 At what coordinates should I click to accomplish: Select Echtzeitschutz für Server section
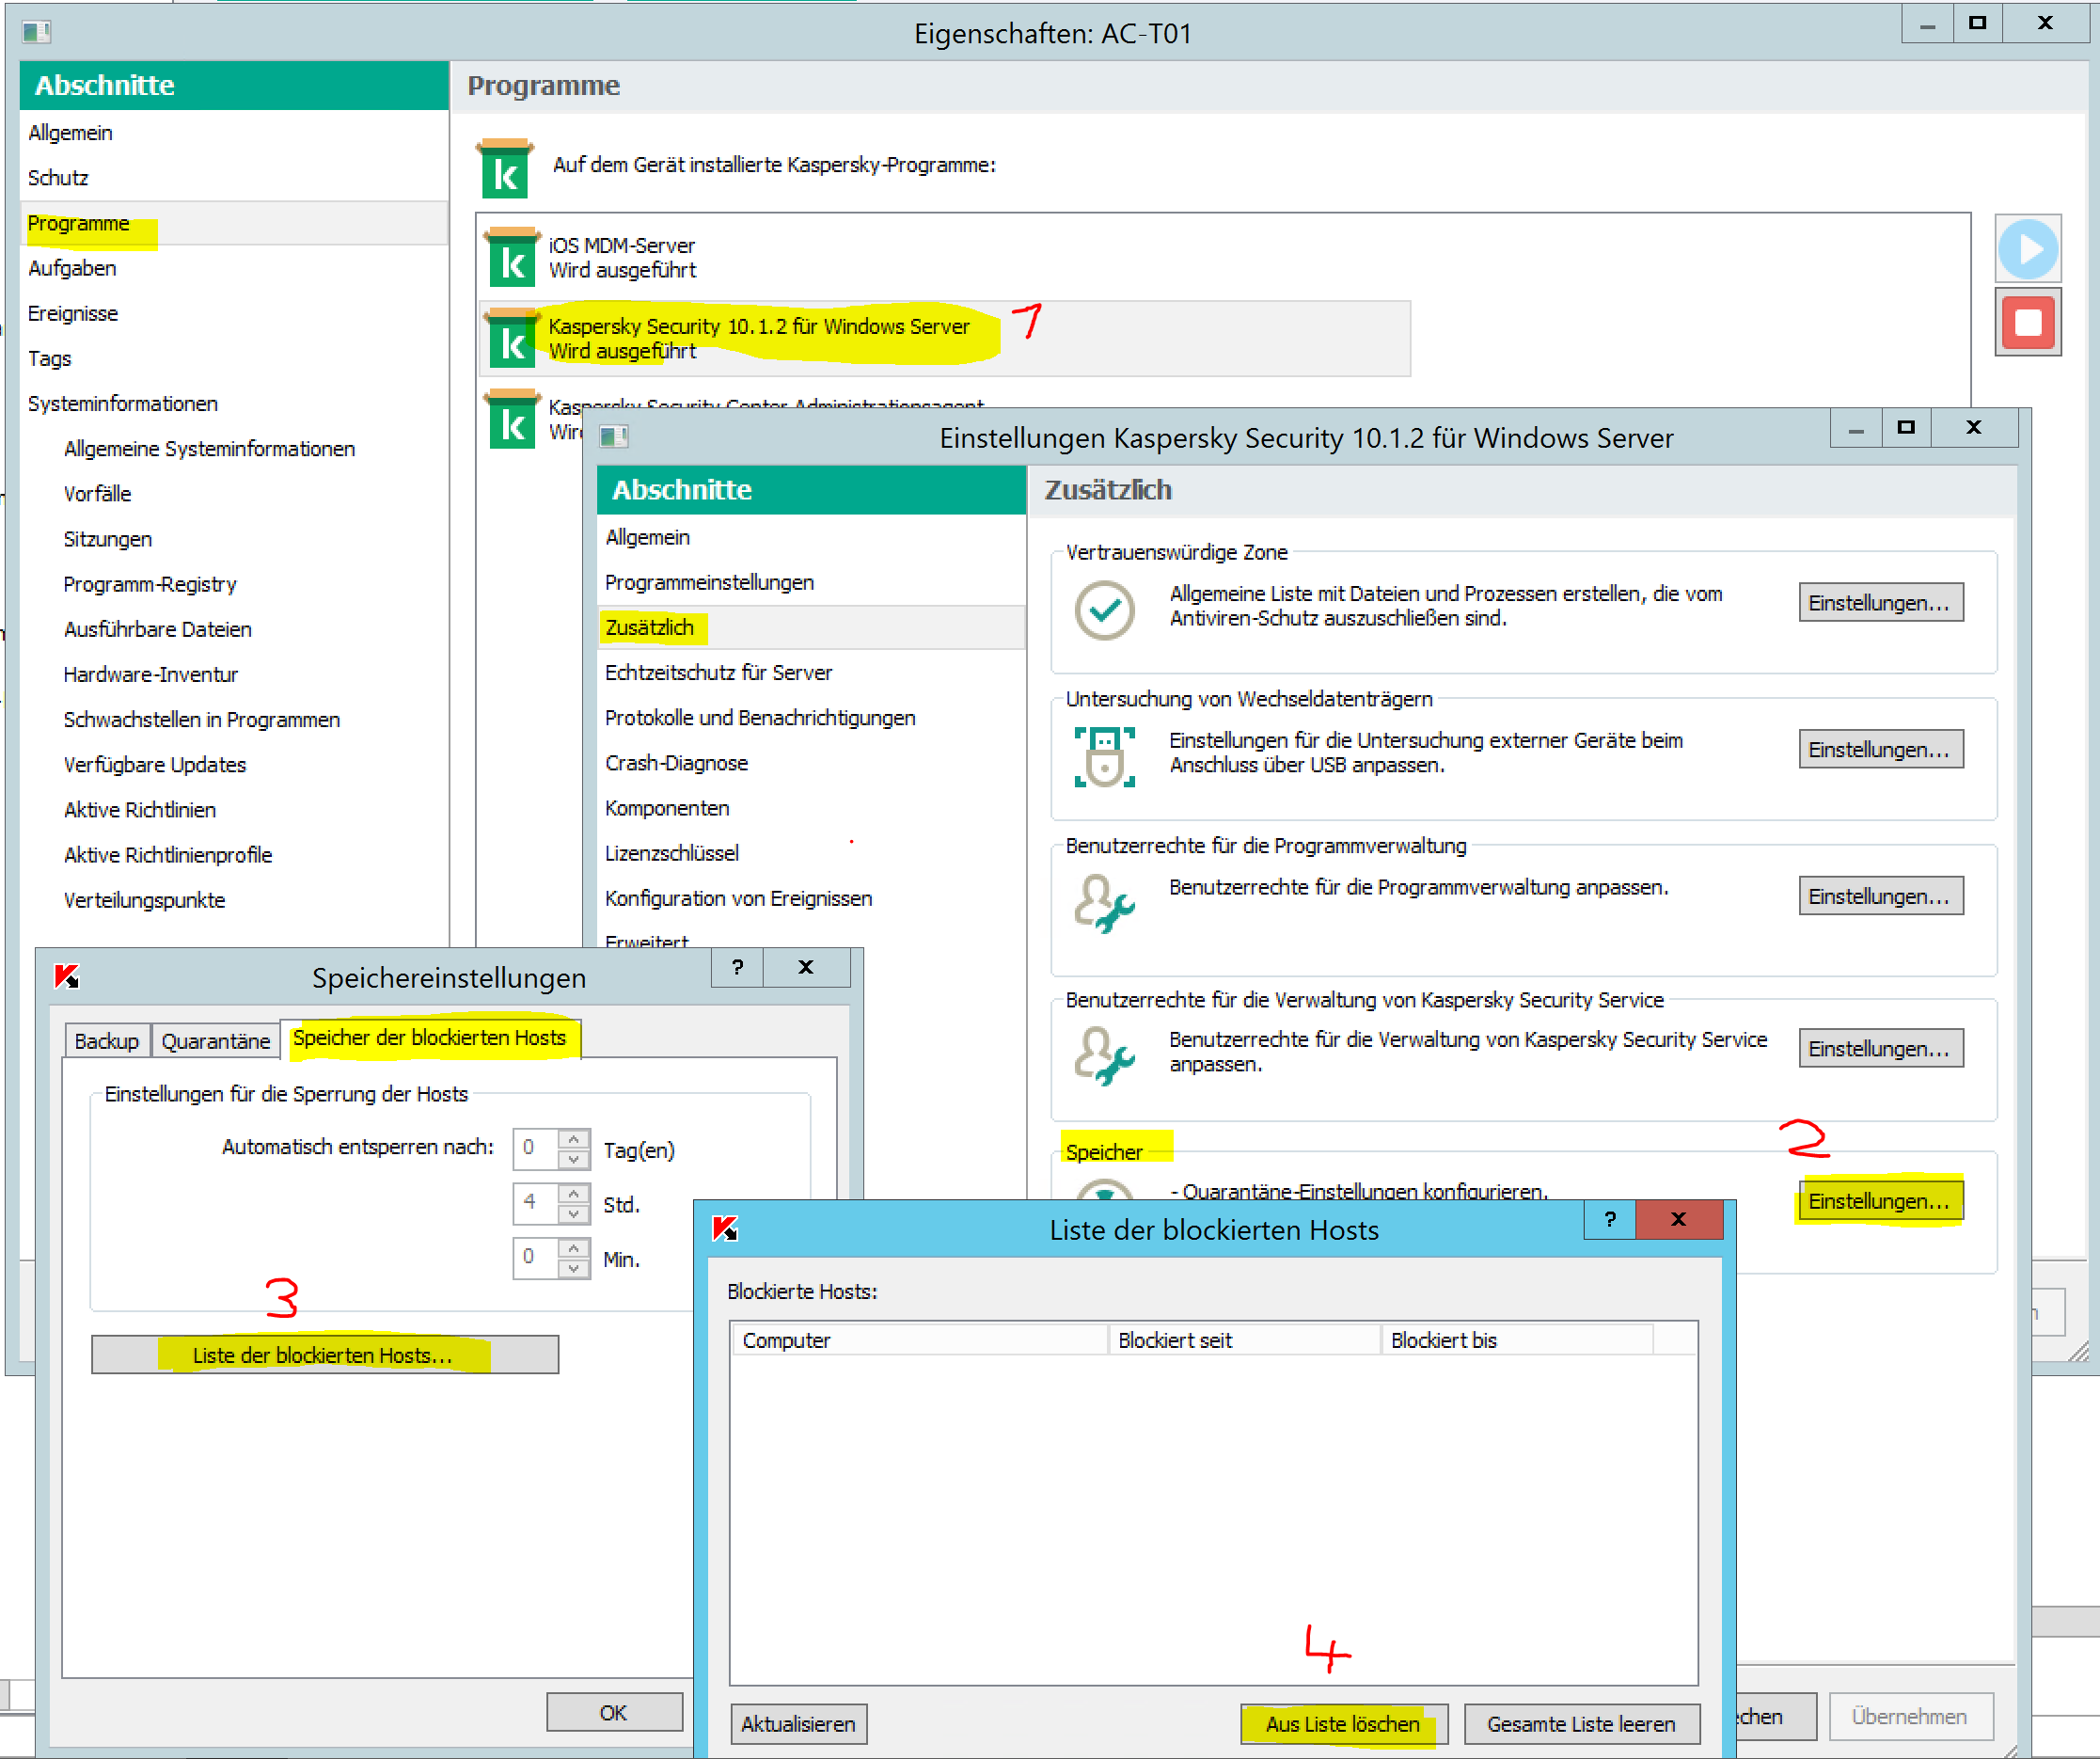(717, 673)
